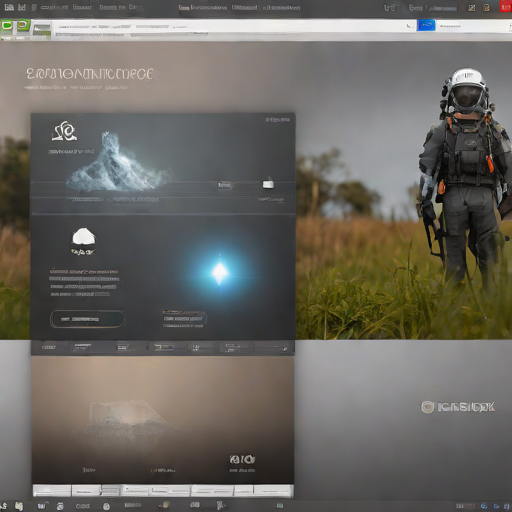Click the white logo text in lower panel
Viewport: 512px width, 512px height.
pos(242,459)
